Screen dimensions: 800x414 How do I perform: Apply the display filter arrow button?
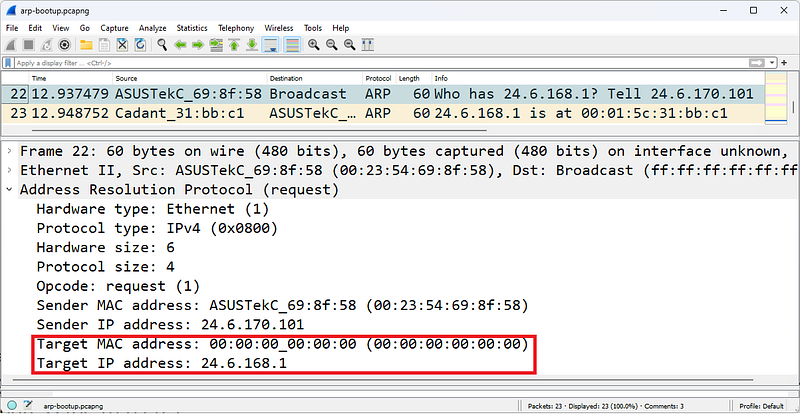757,63
